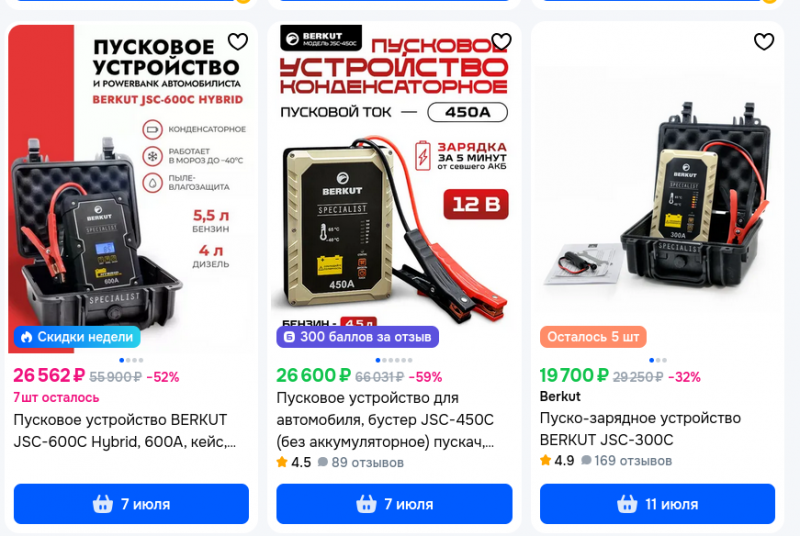
Task: Favorite the JSC-450C booster with heart icon
Action: tap(501, 41)
